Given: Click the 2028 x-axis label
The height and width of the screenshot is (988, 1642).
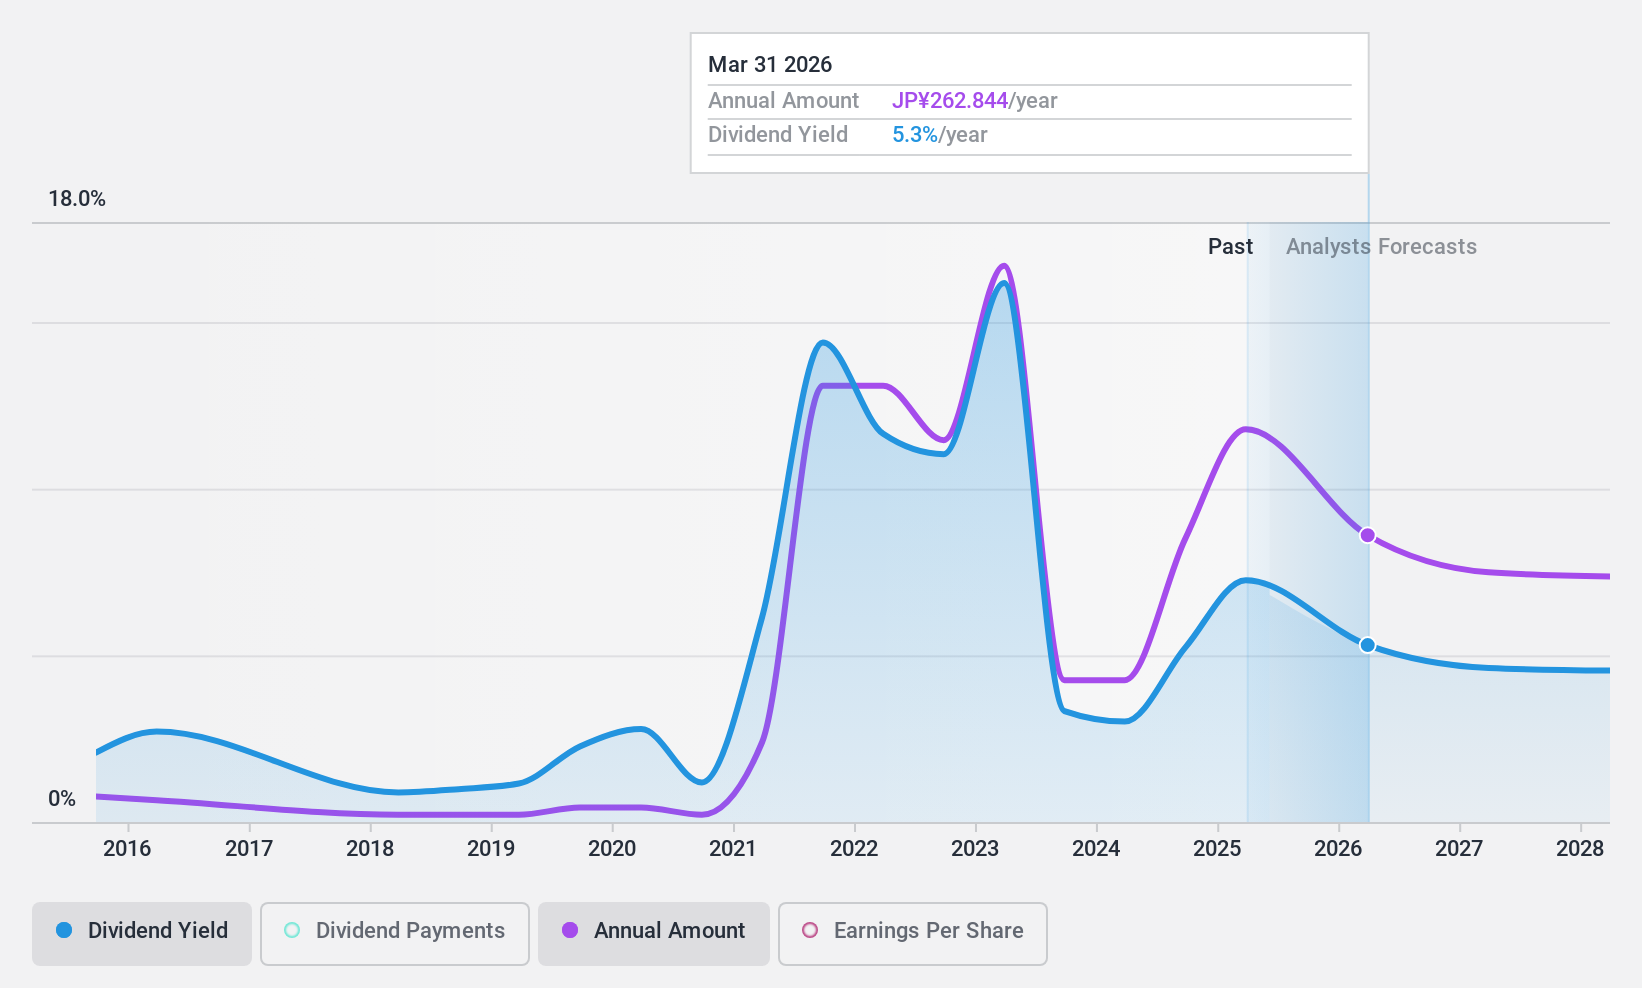Looking at the screenshot, I should click(x=1580, y=849).
